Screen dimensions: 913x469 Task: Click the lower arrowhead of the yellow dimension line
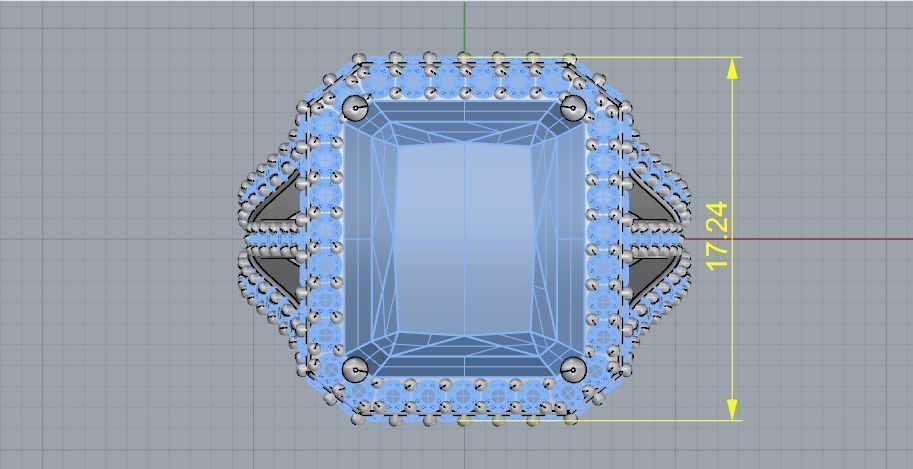(732, 409)
